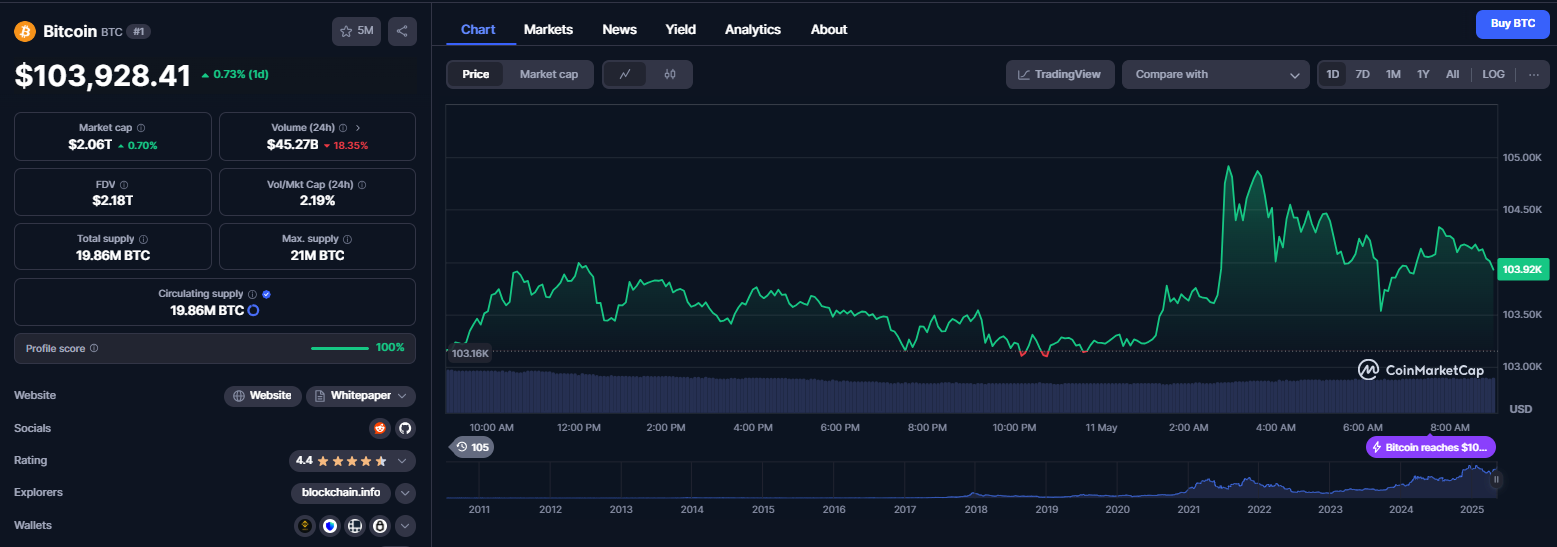Click the $2.06T market cap value

pyautogui.click(x=91, y=145)
